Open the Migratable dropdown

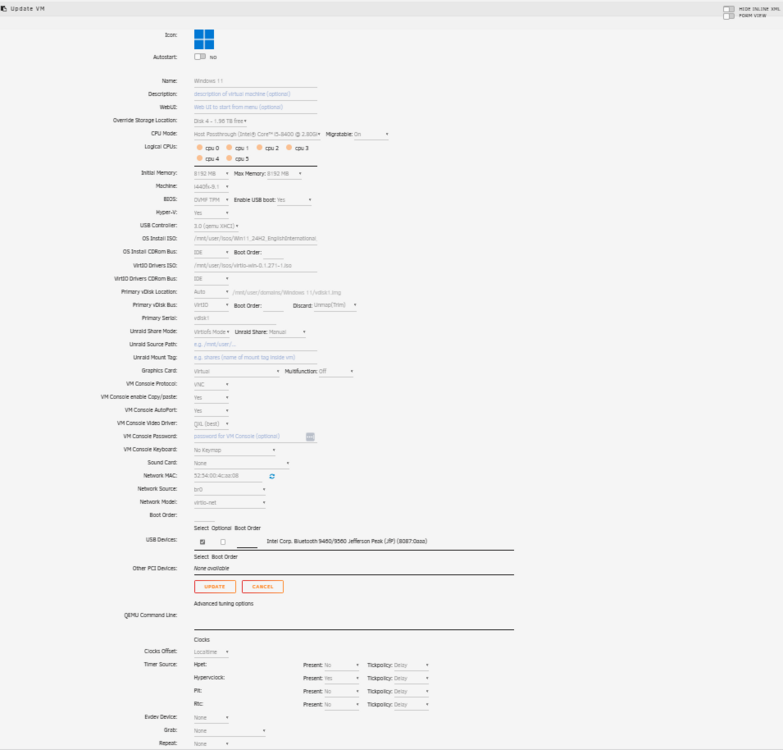[x=371, y=134]
